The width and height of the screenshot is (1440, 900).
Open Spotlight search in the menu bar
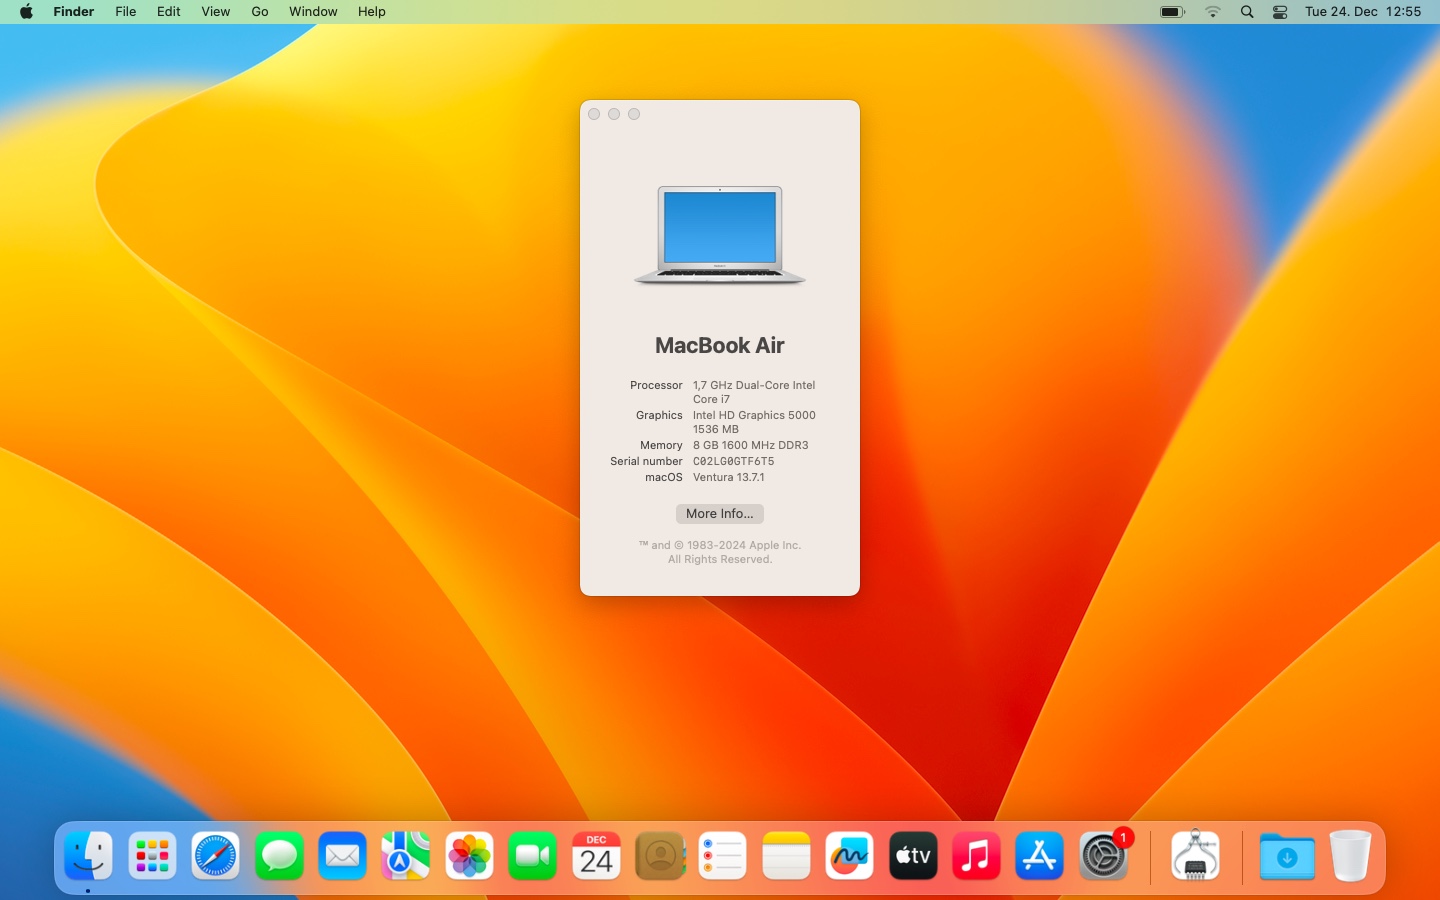pos(1247,12)
